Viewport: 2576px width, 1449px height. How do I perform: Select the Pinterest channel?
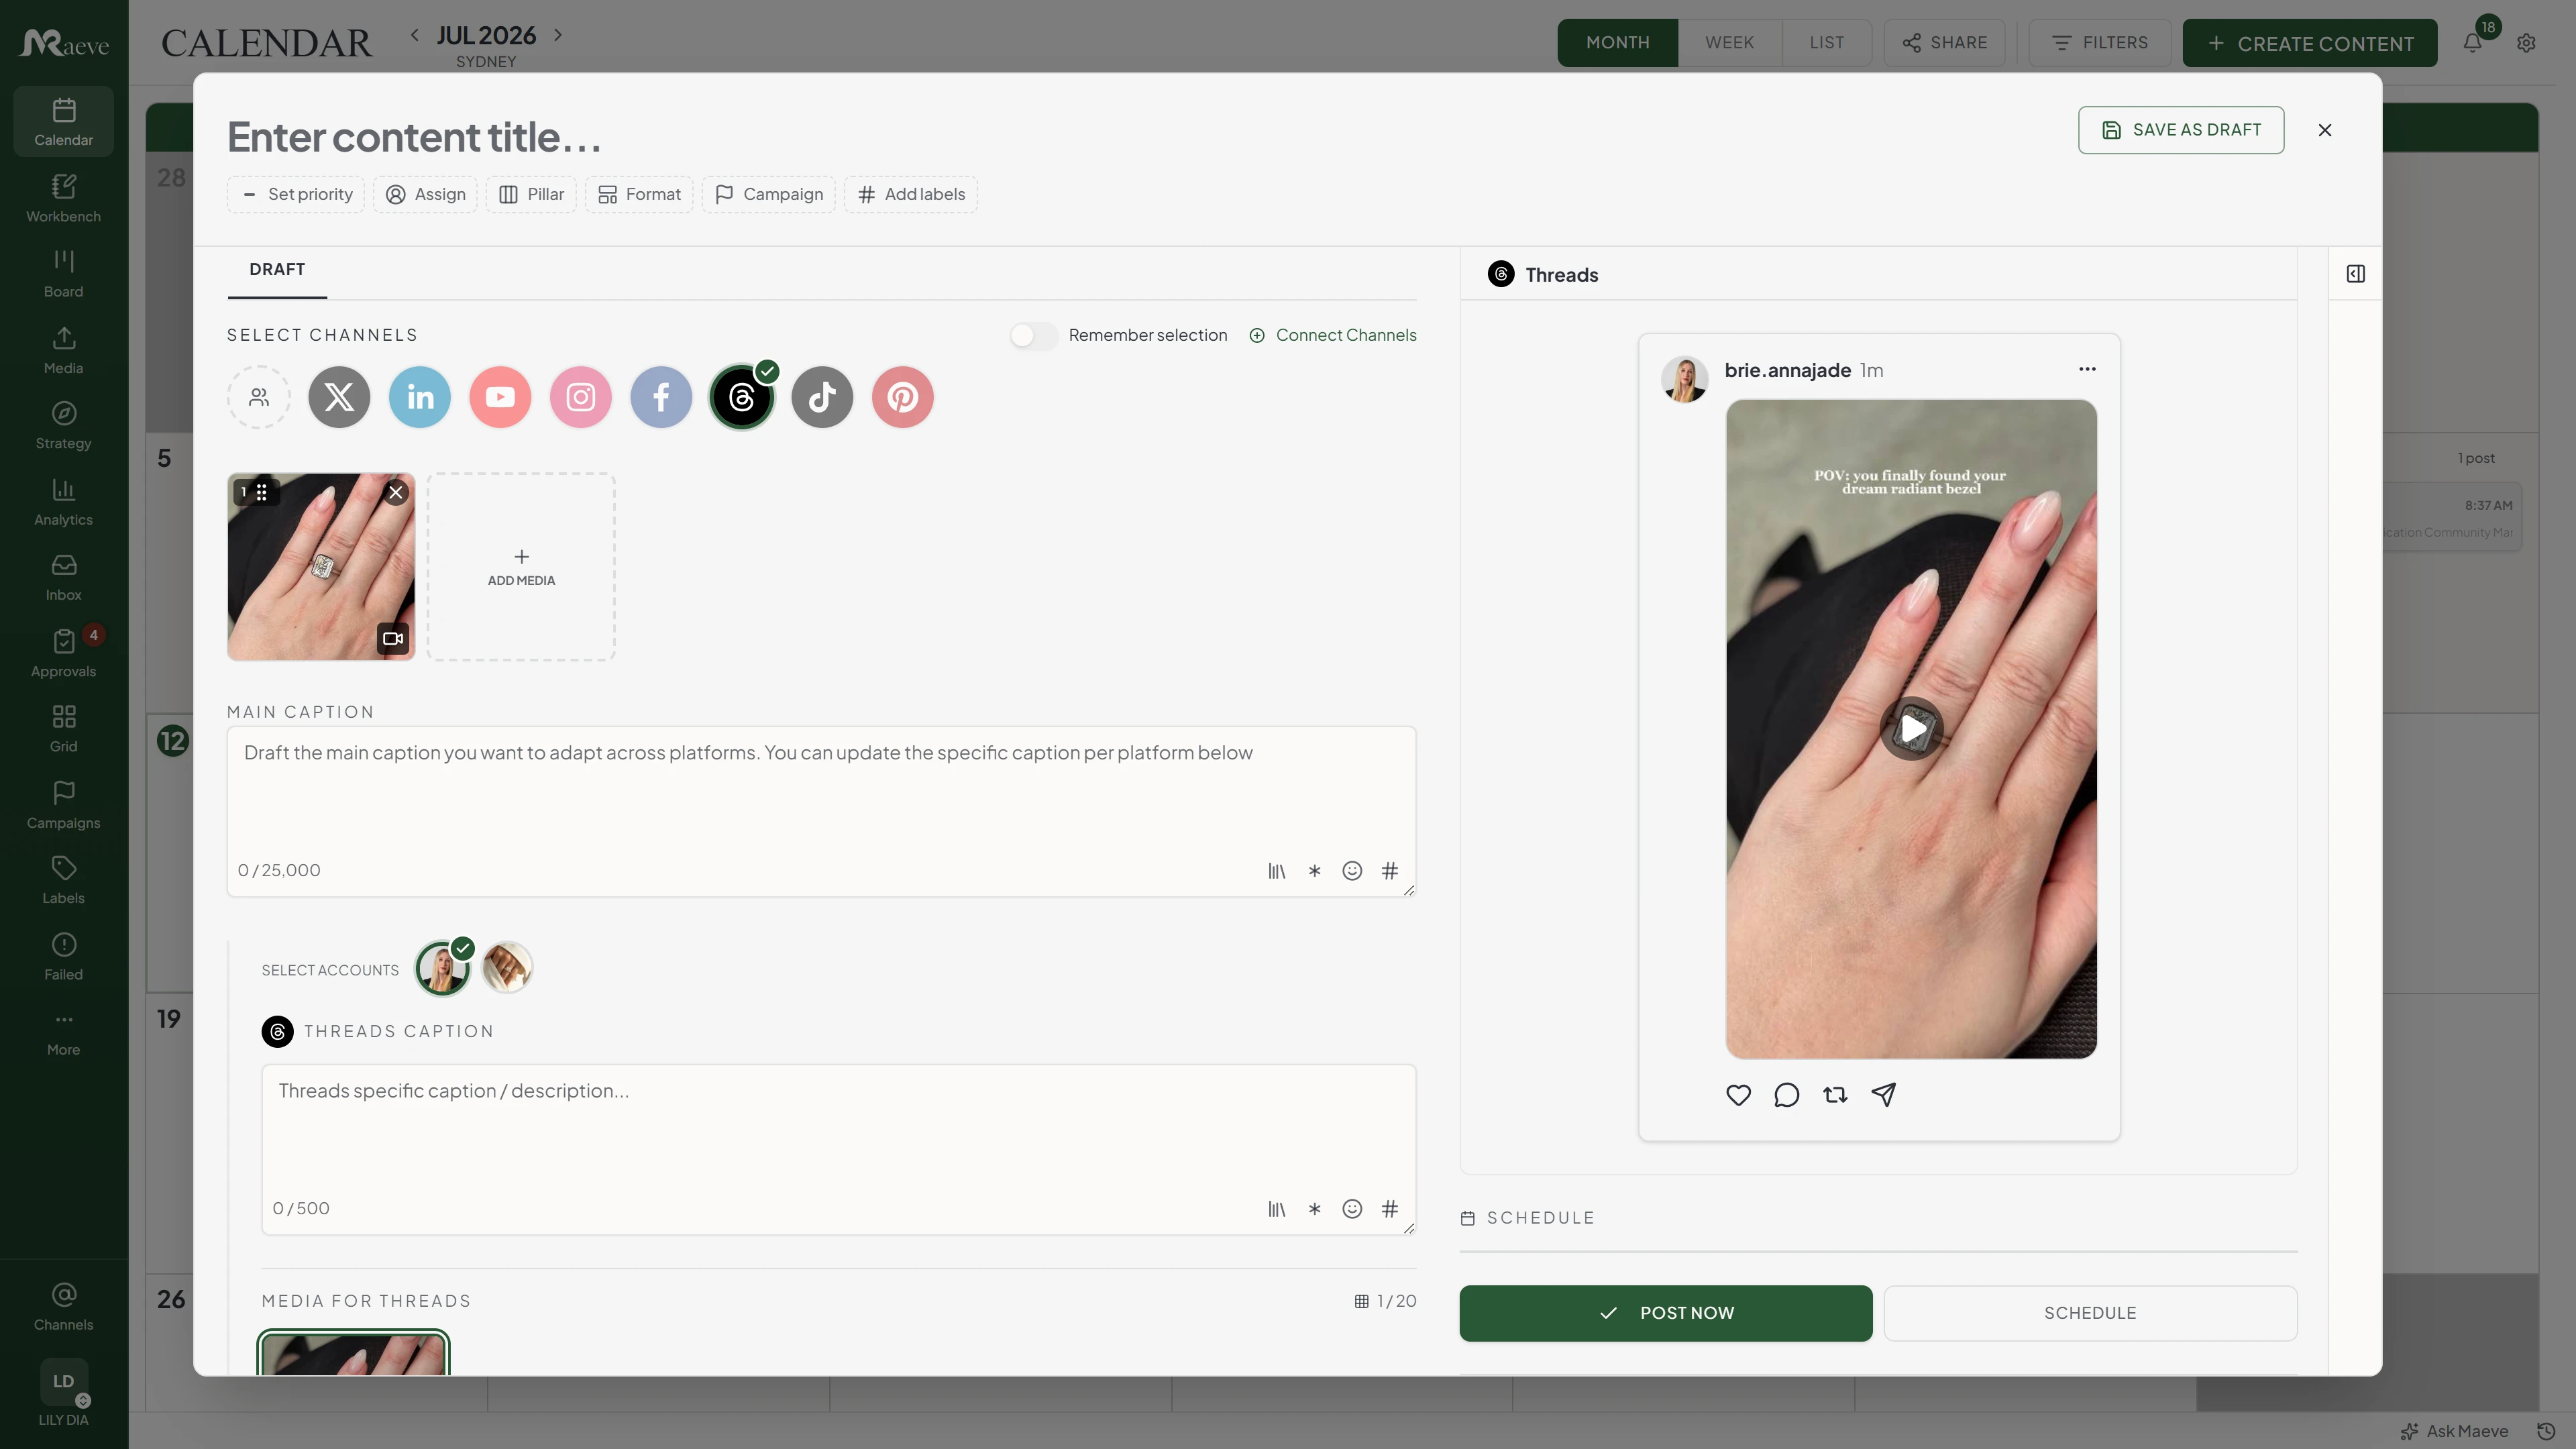pyautogui.click(x=903, y=397)
